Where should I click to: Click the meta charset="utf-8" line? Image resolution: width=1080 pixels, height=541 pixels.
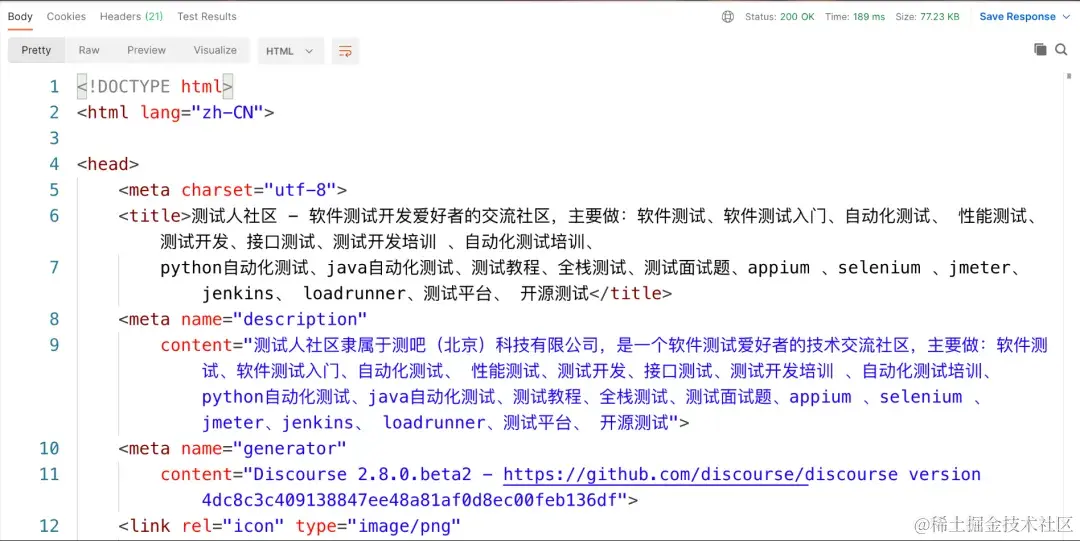click(233, 190)
